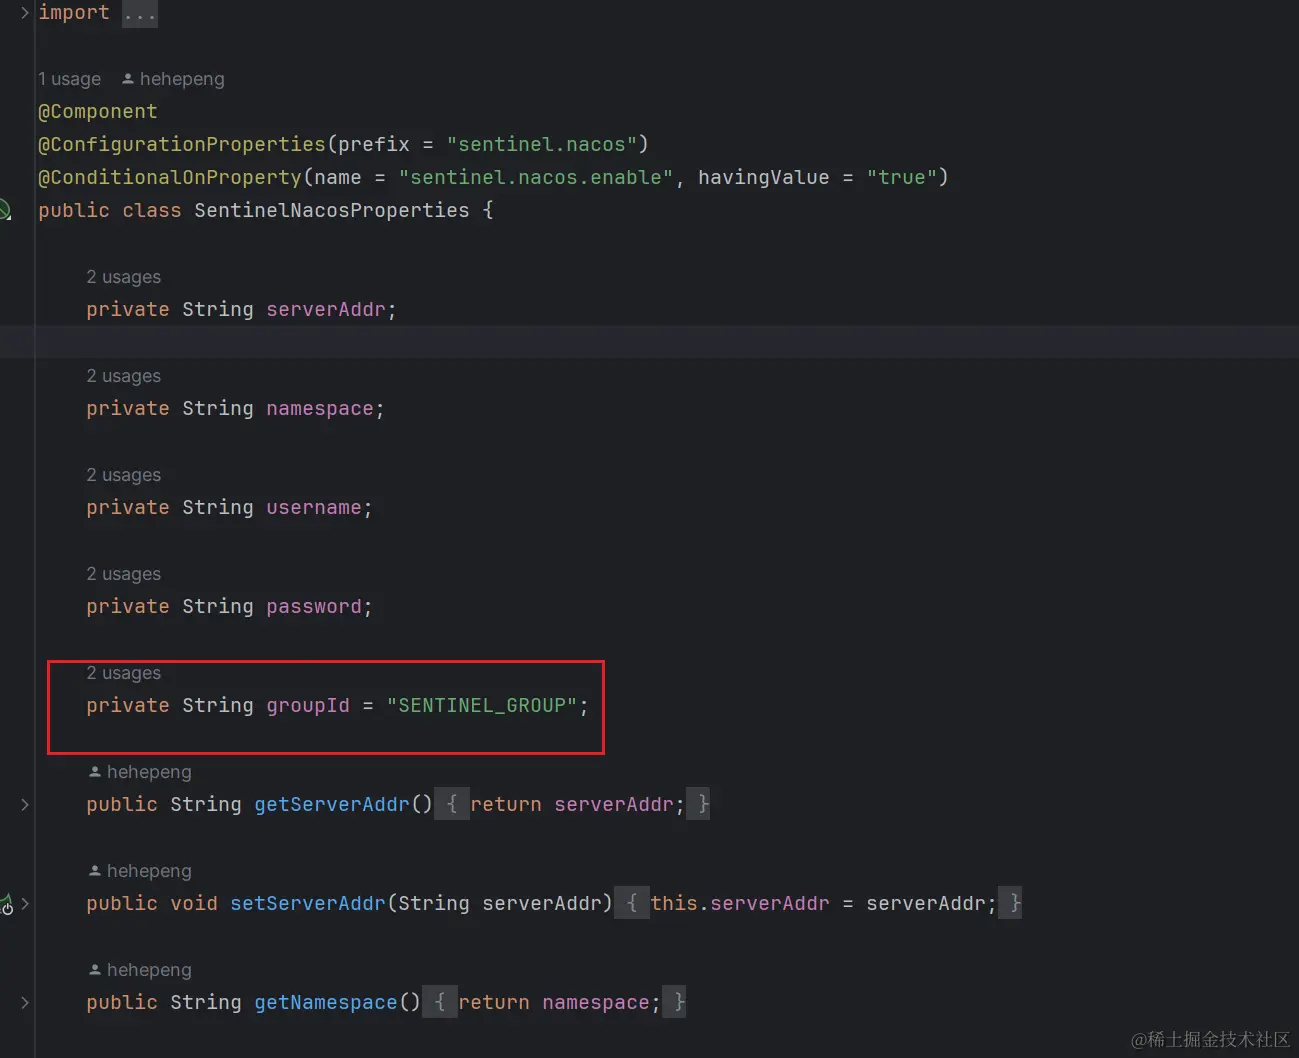
Task: Click the @Component annotation
Action: 98,111
